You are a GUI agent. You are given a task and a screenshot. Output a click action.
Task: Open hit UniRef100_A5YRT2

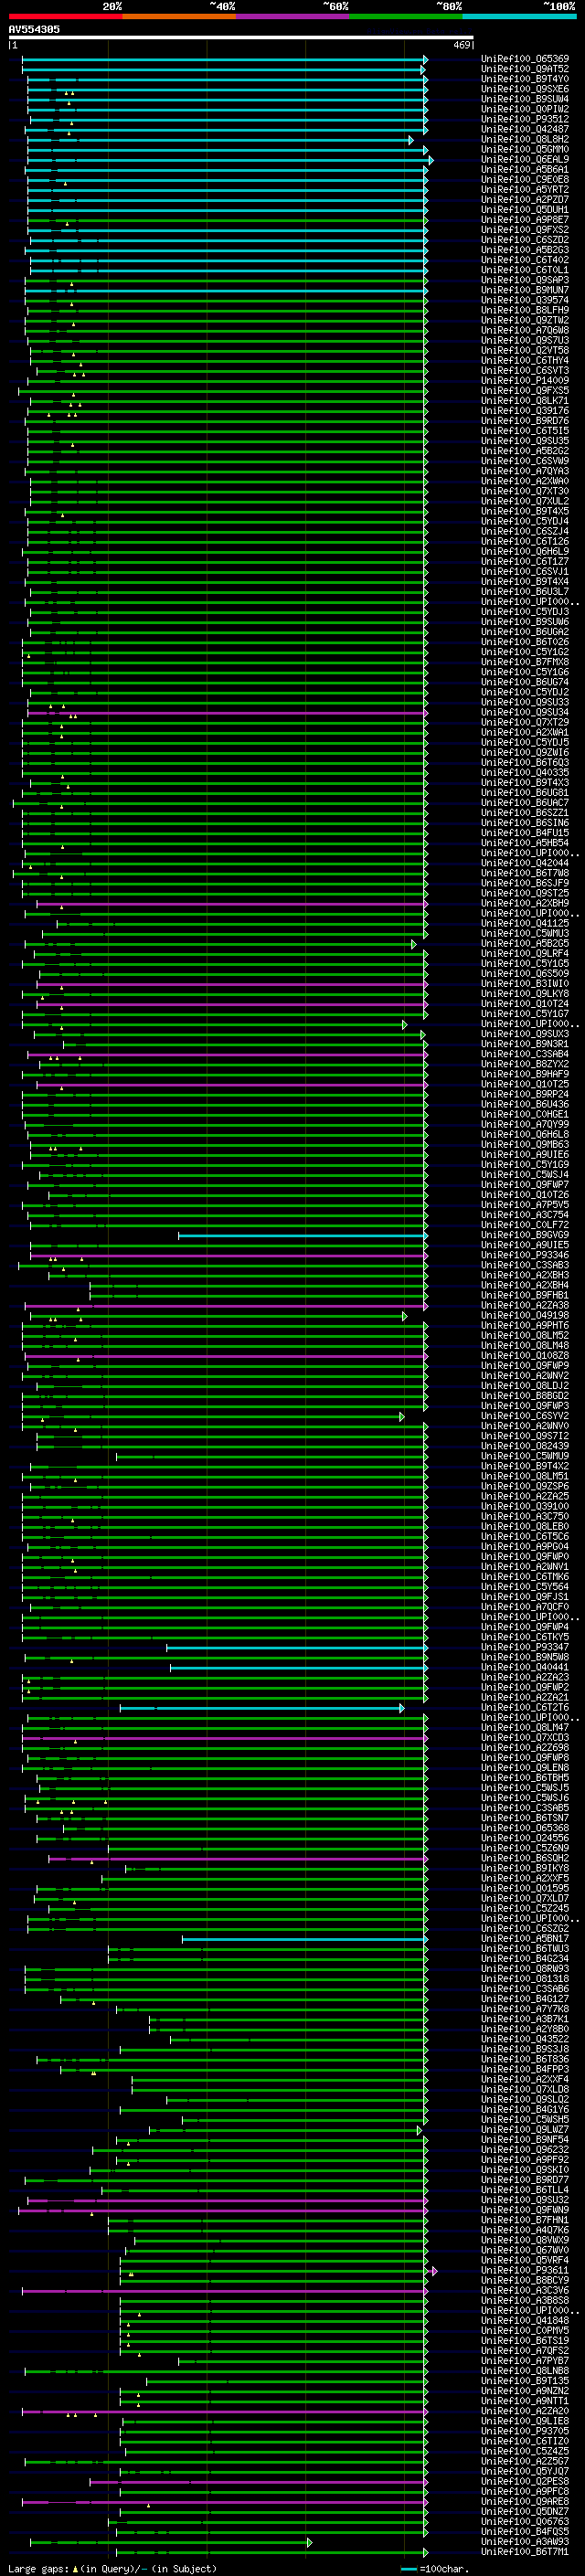point(525,190)
